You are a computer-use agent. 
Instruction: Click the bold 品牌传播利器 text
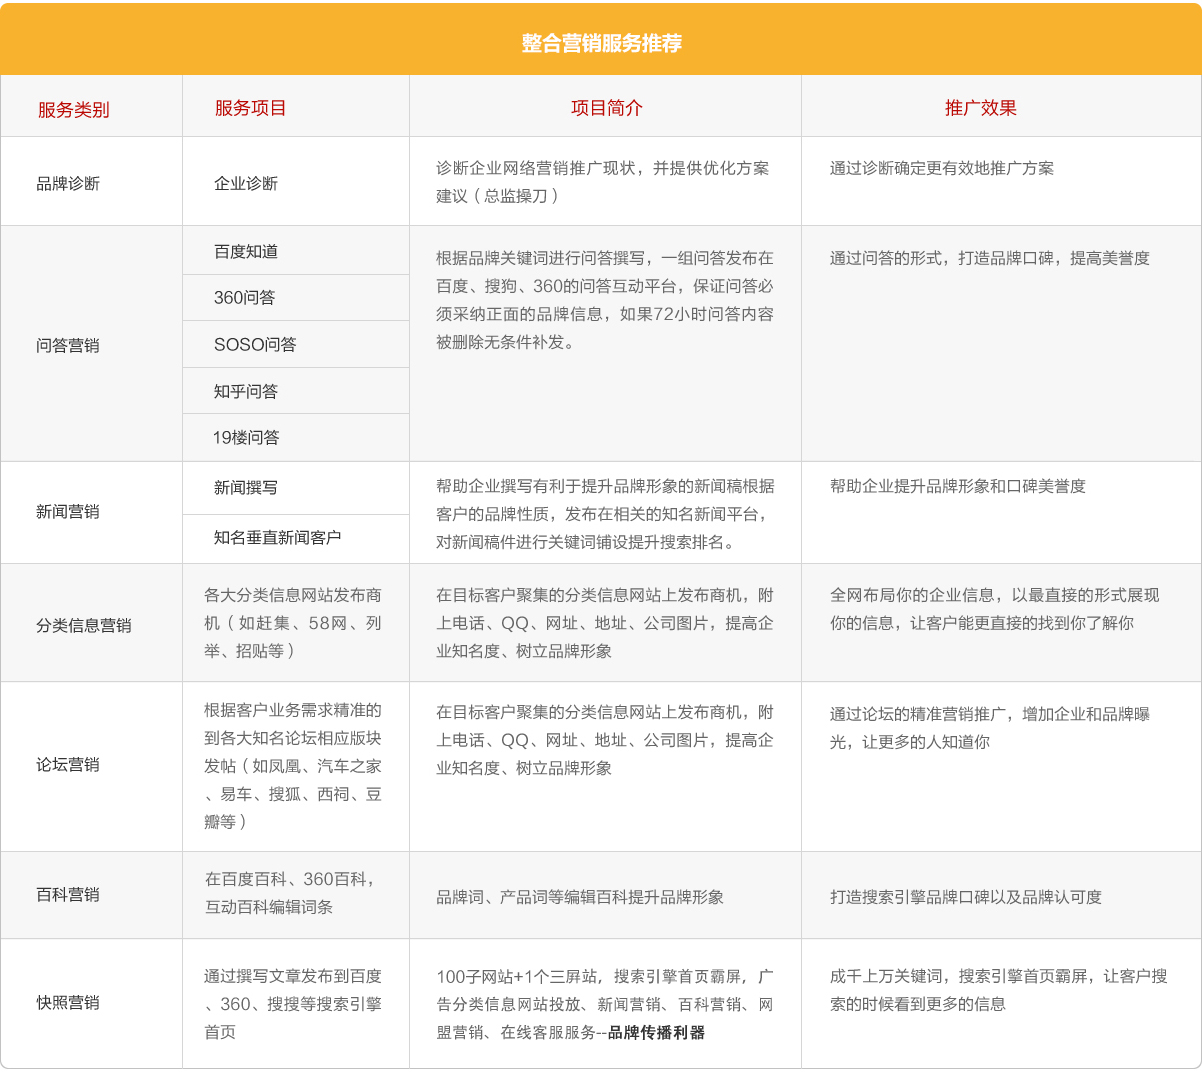[656, 1032]
